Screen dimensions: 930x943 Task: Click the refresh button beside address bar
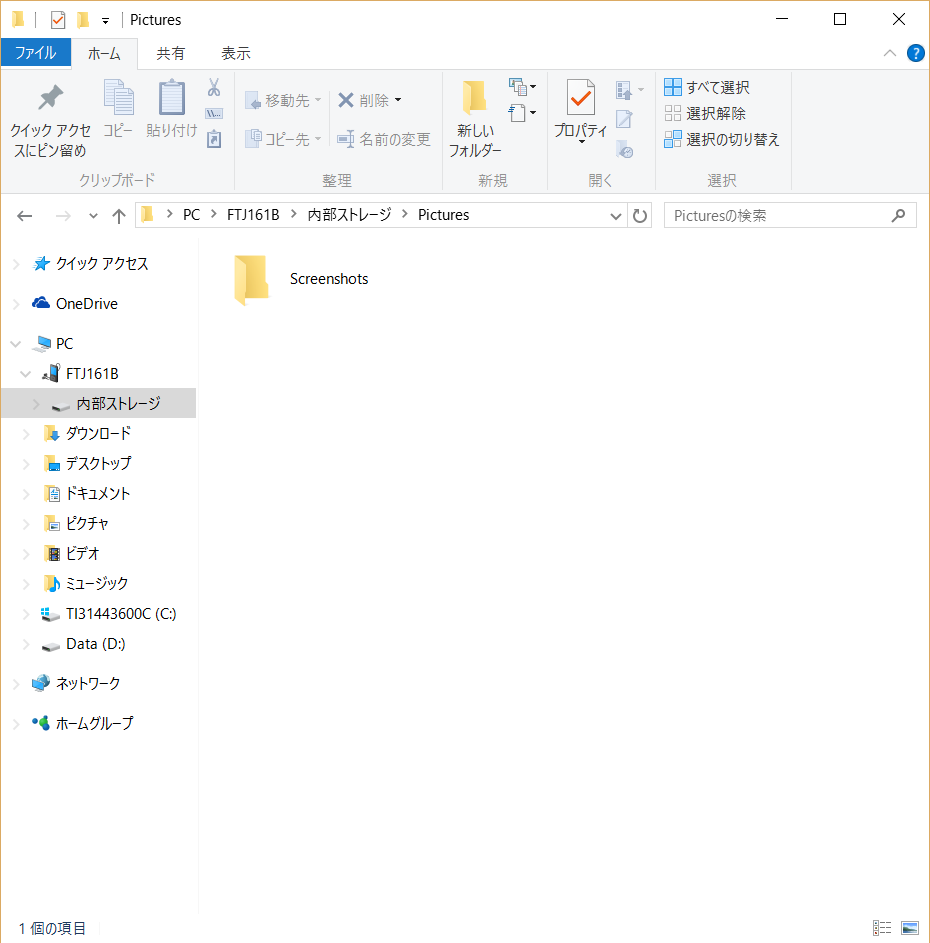point(640,215)
